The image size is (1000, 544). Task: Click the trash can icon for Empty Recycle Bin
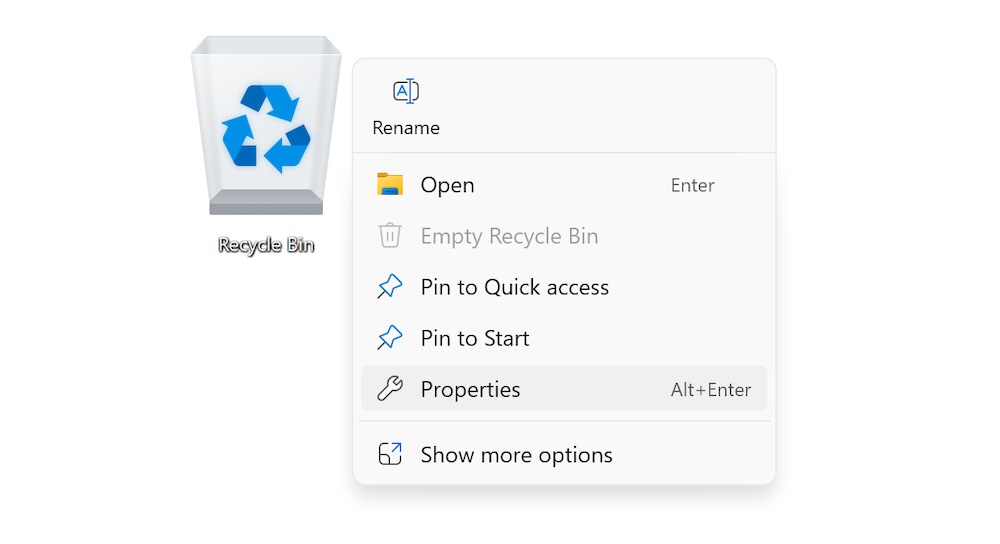pyautogui.click(x=389, y=236)
